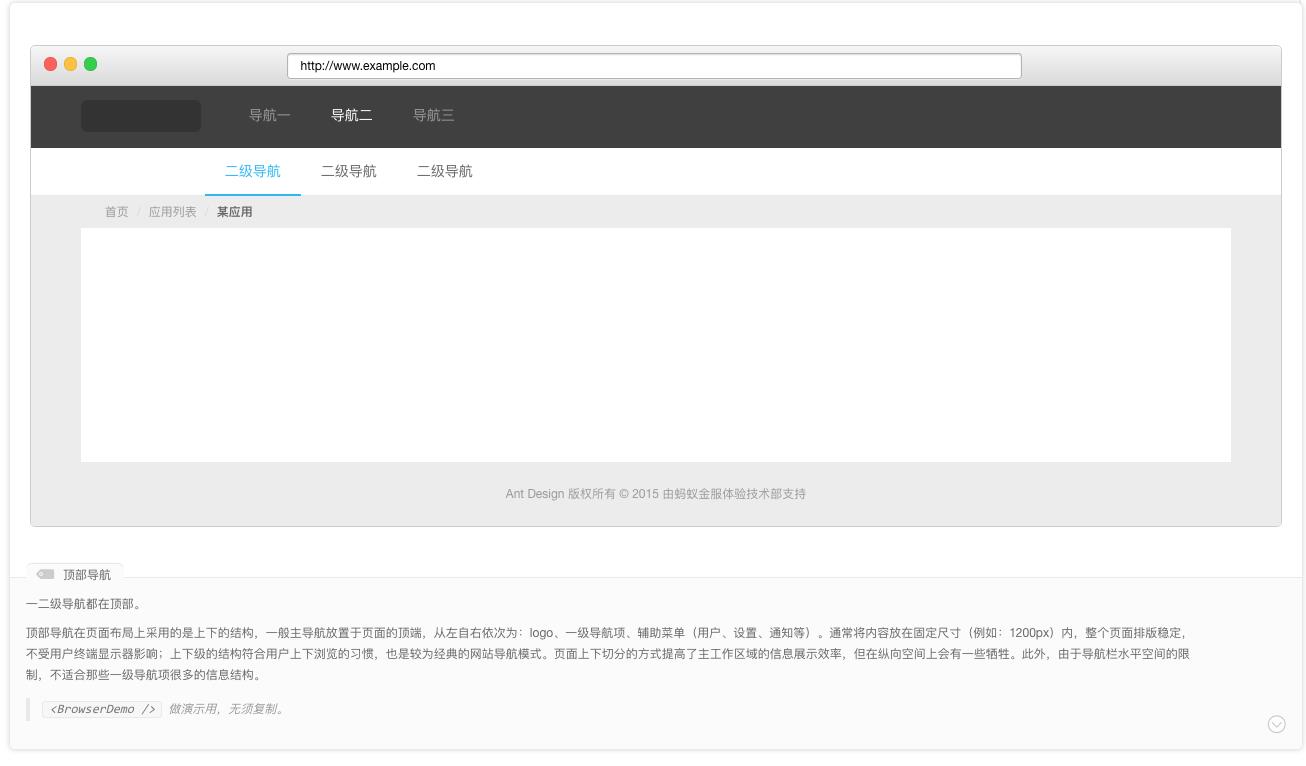Open the middle 二级导航 sub-navigation item
The width and height of the screenshot is (1306, 766).
coord(349,172)
